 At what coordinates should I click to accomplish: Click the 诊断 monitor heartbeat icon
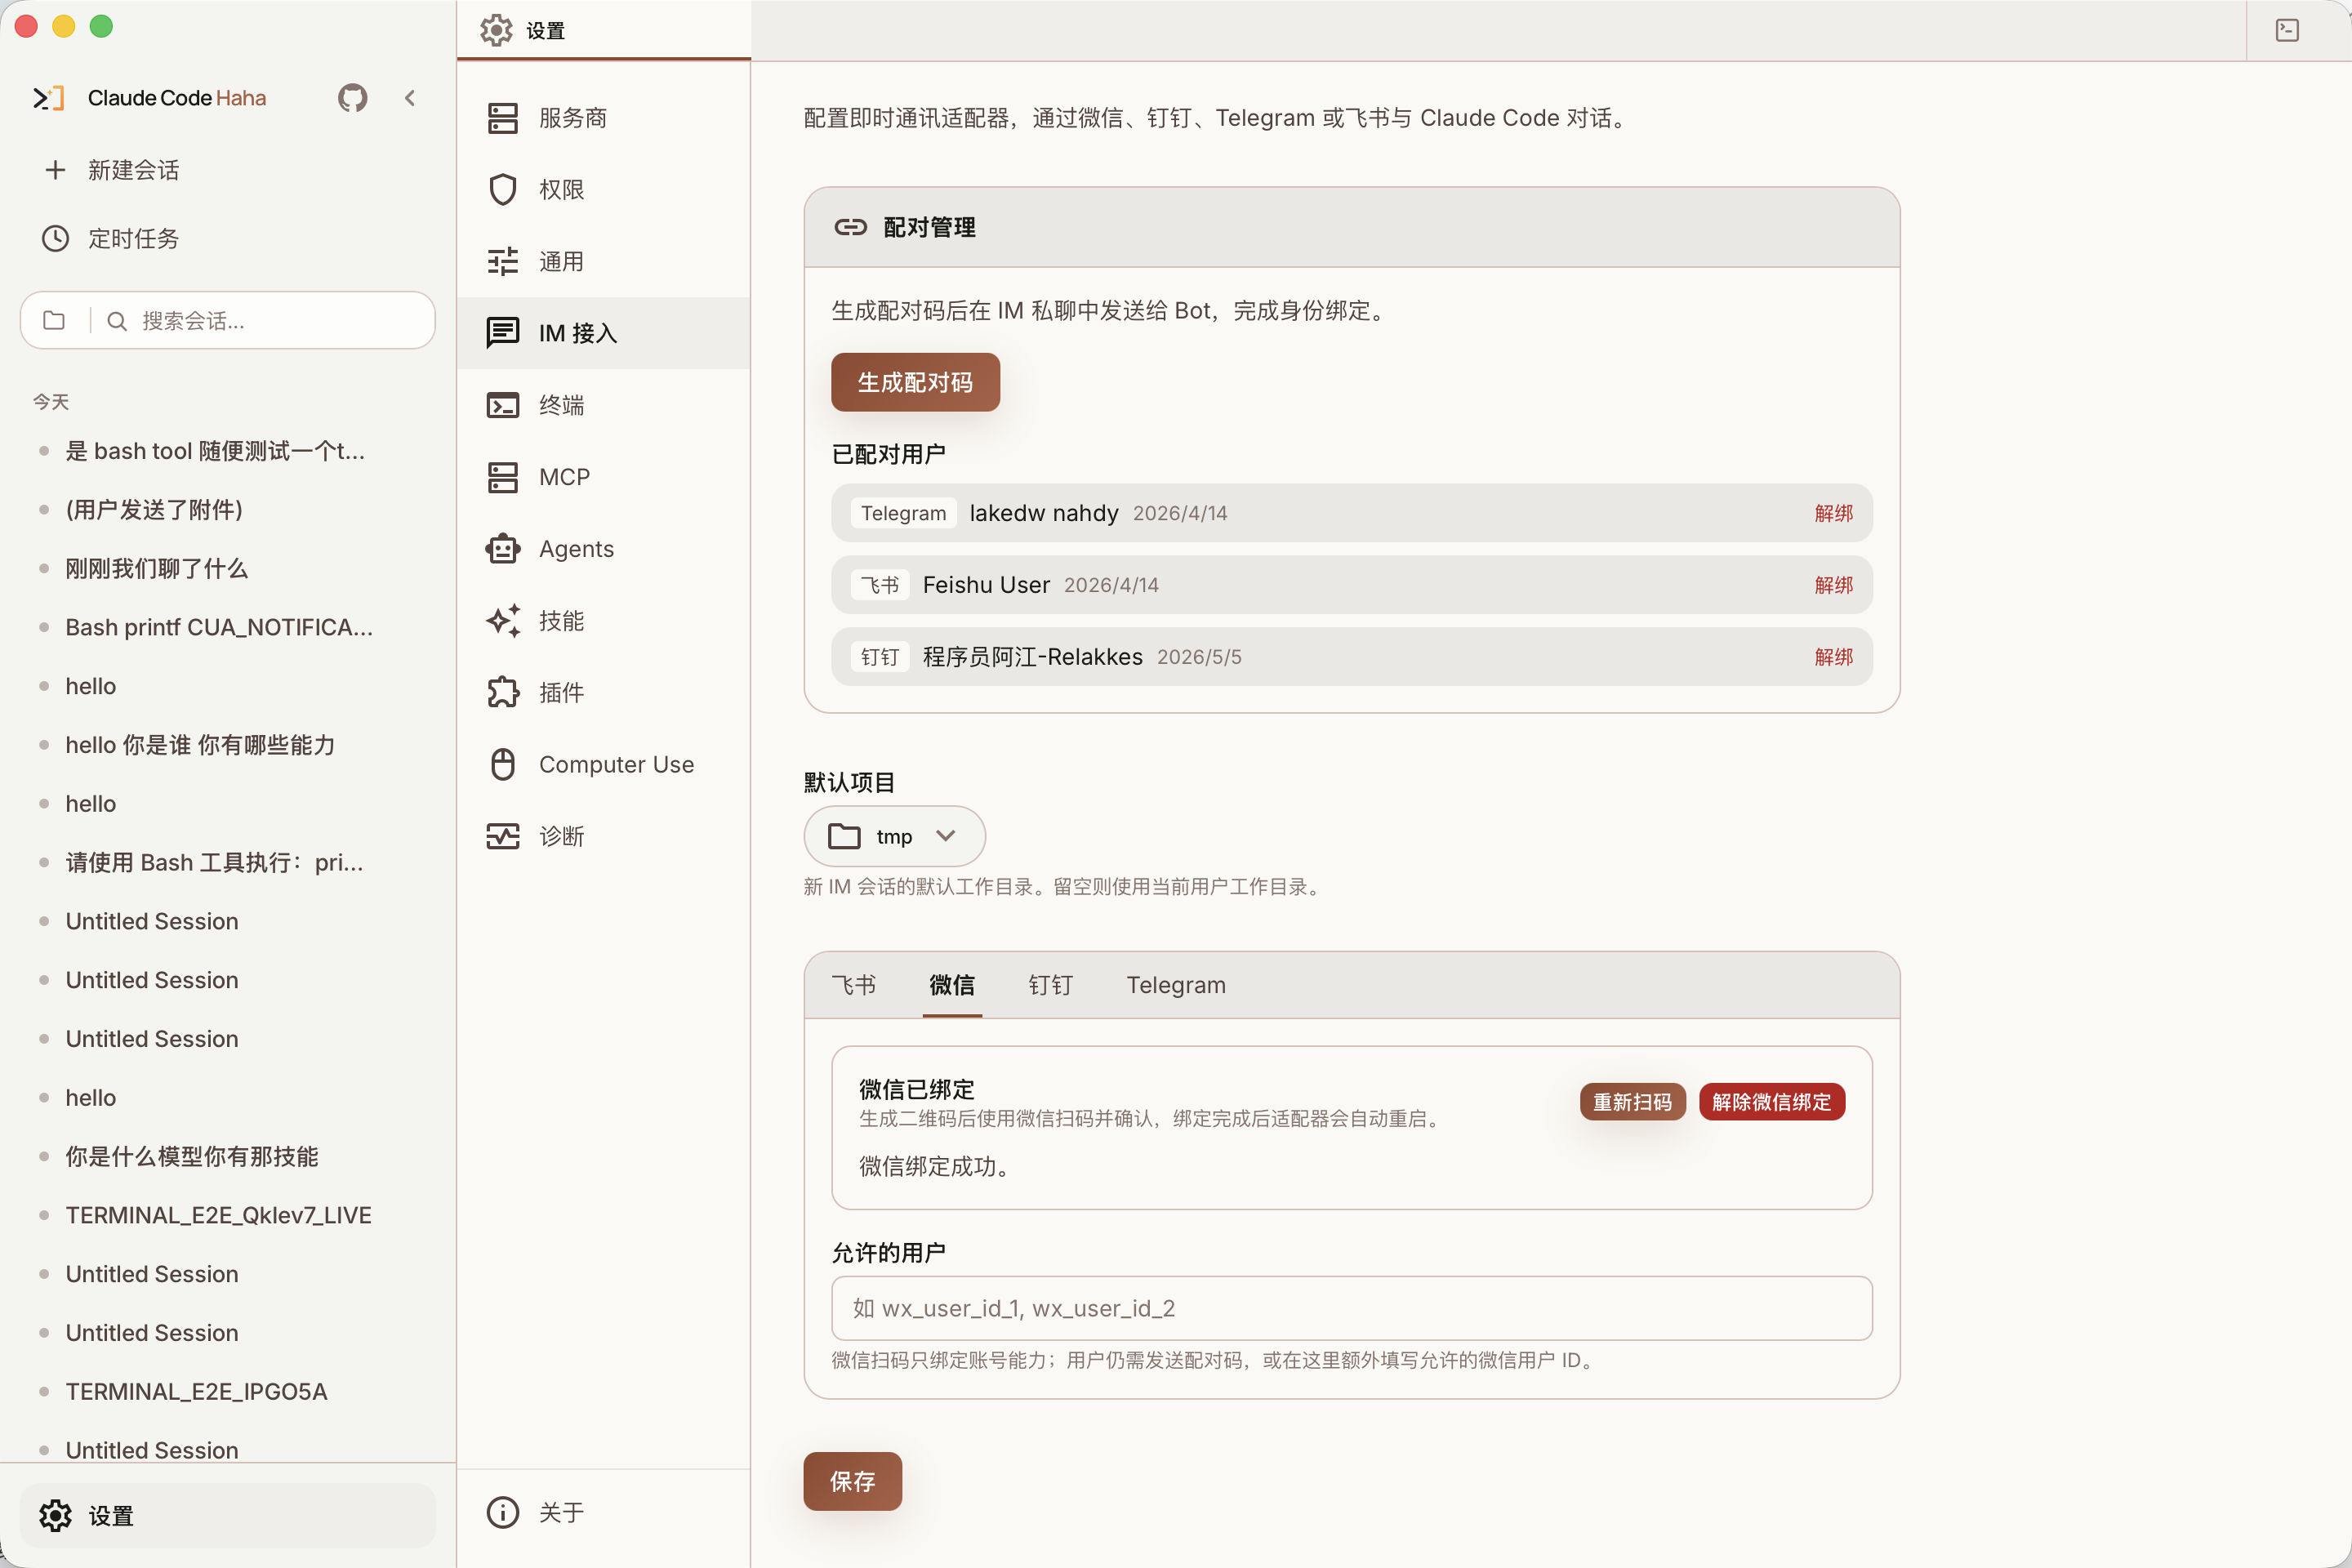coord(502,836)
